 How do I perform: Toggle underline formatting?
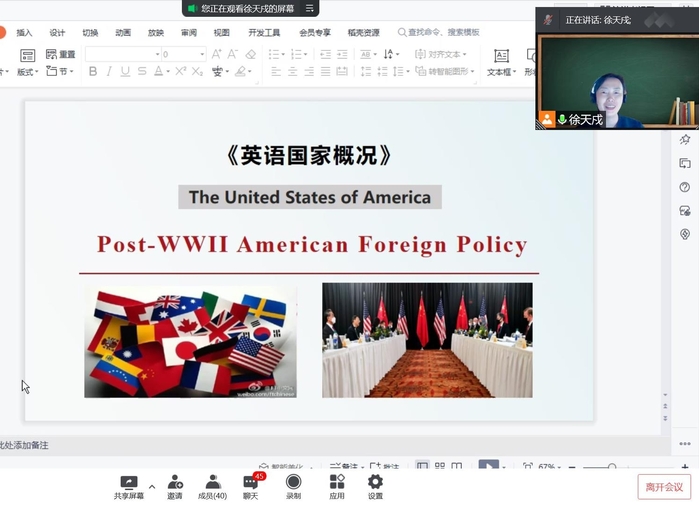pyautogui.click(x=125, y=72)
